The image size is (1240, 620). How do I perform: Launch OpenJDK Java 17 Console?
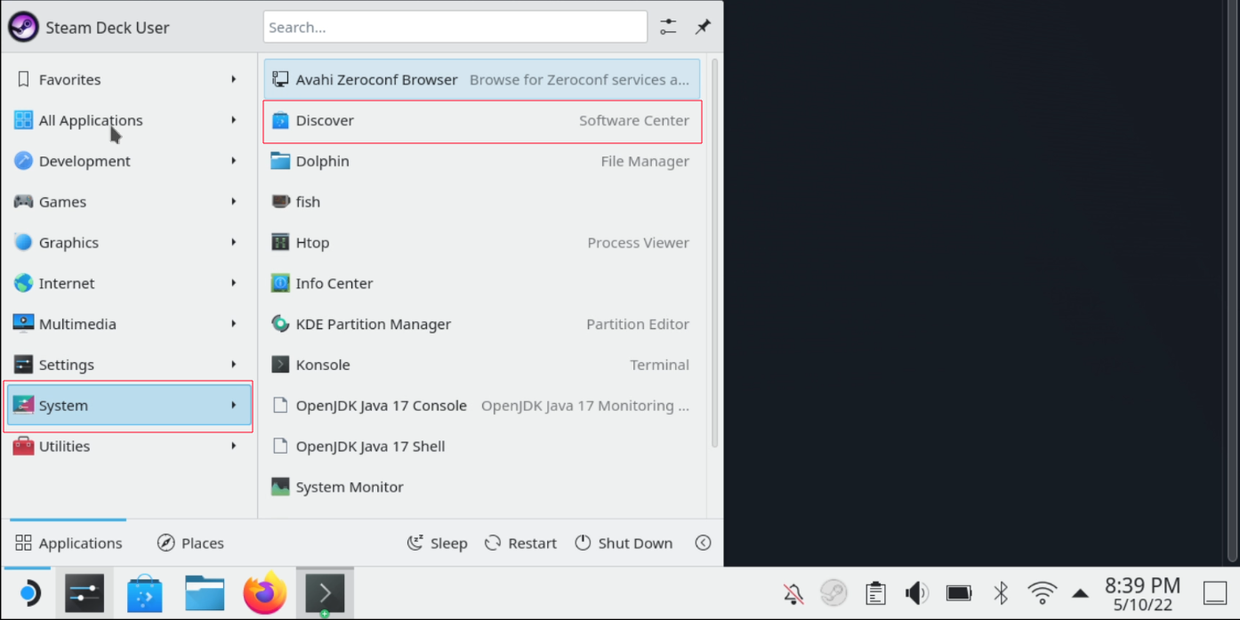click(482, 406)
